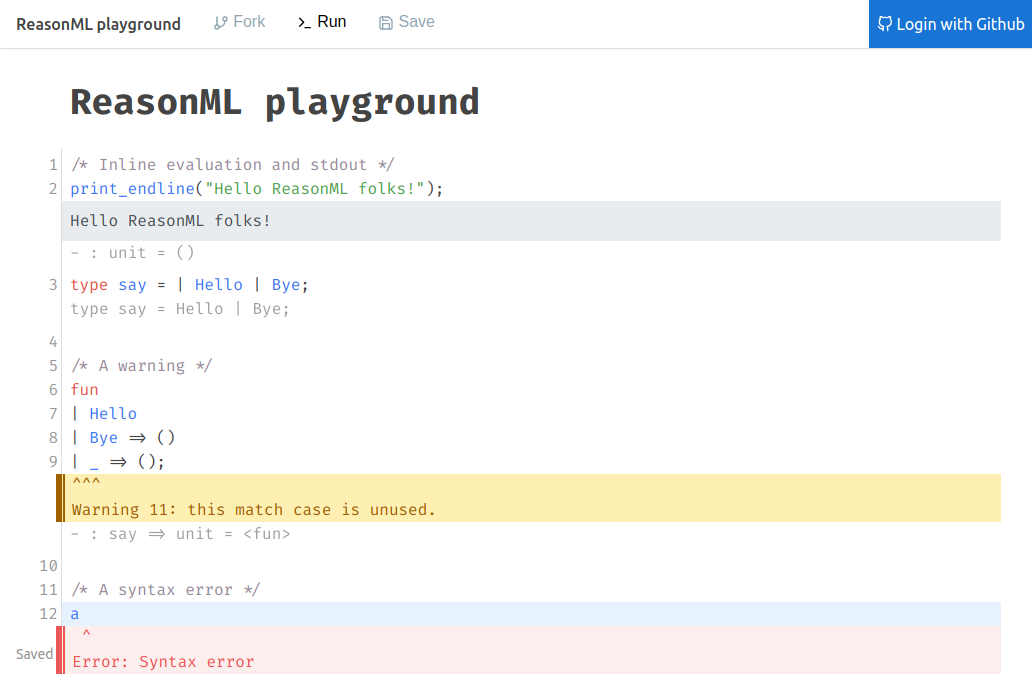Screen dimensions: 1032x675
Task: Click 'type say = | Hello | Bye;' line
Action: tap(190, 285)
